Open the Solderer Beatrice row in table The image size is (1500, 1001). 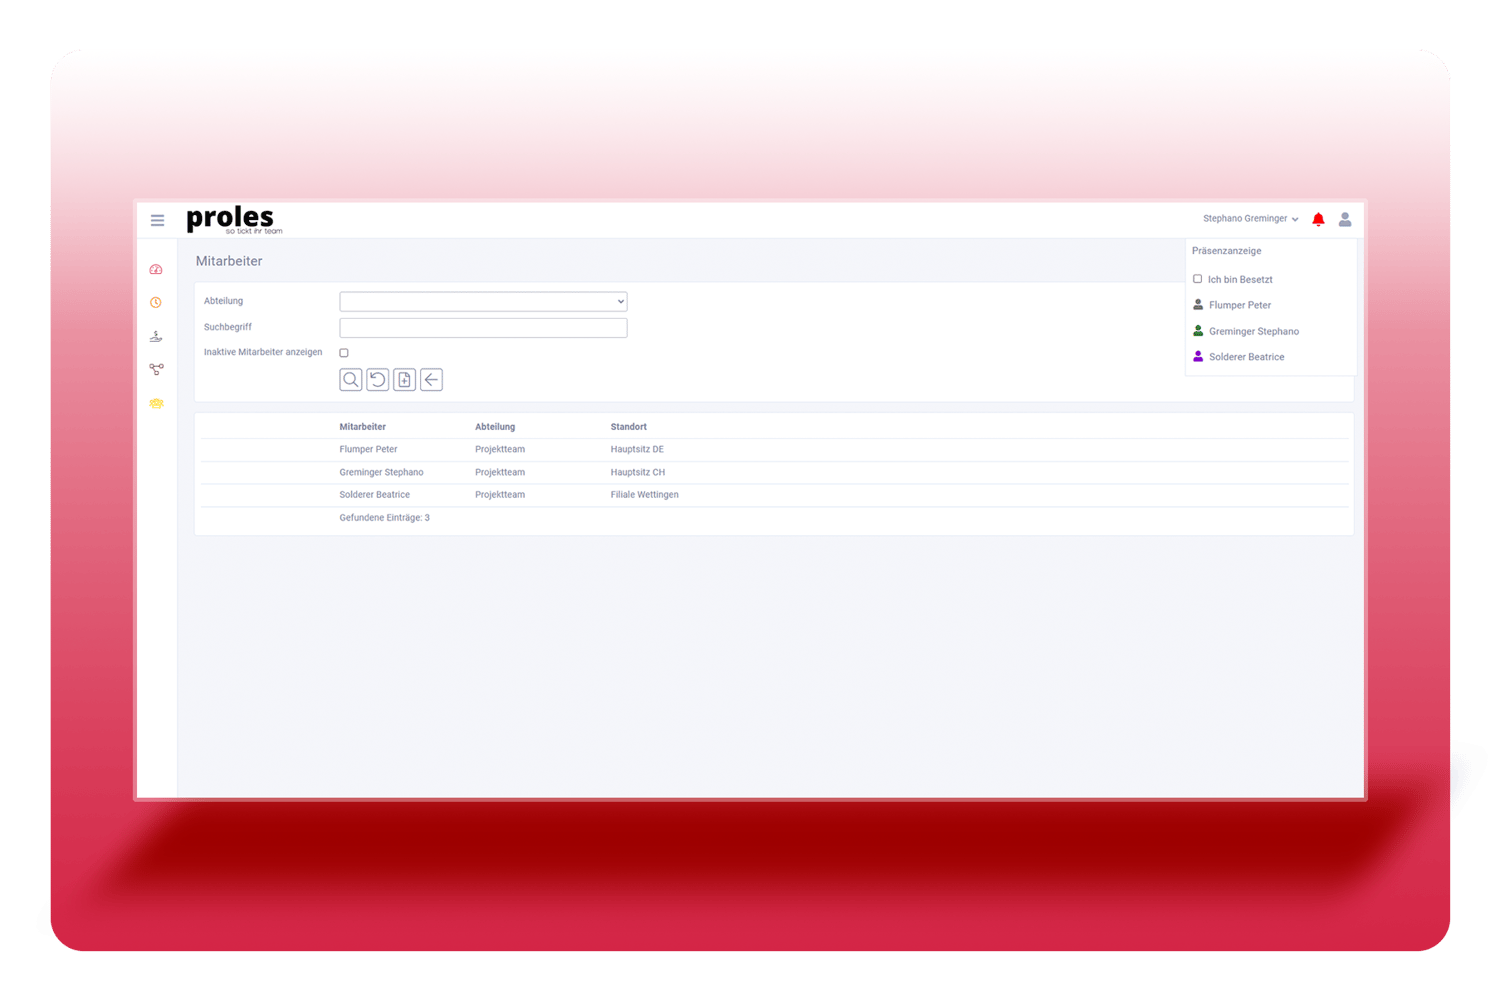pyautogui.click(x=775, y=495)
